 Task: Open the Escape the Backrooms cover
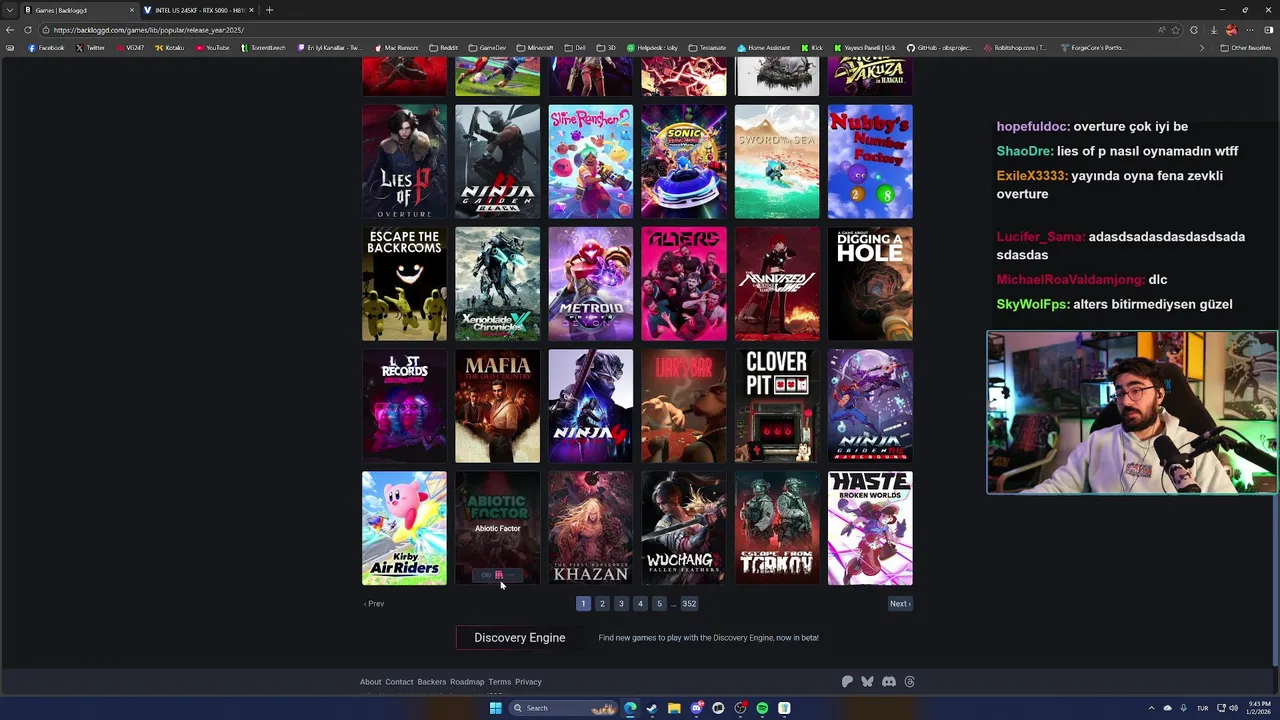404,284
